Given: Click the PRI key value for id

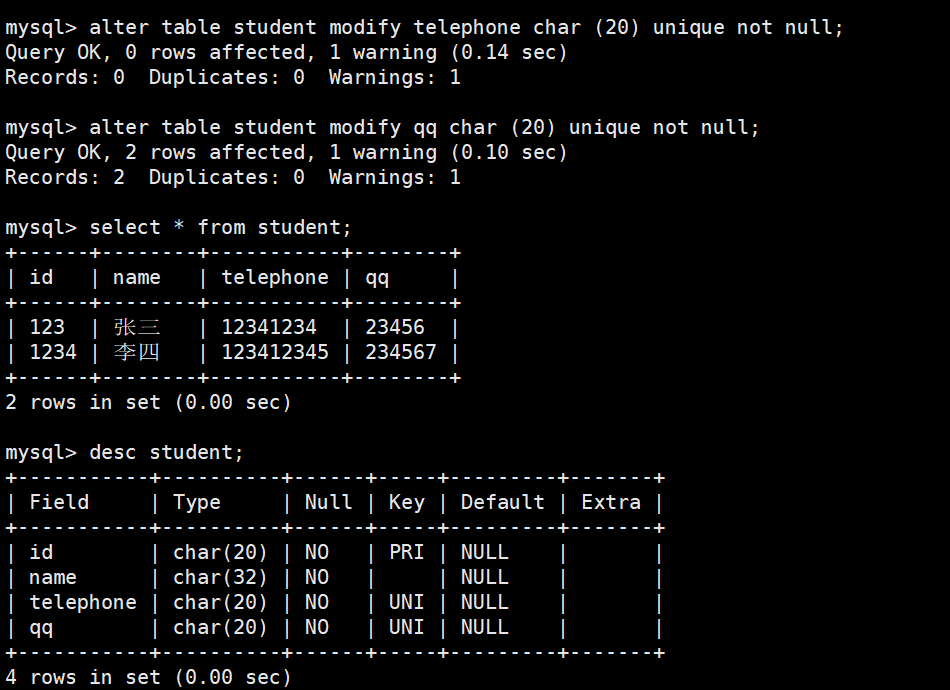Looking at the screenshot, I should point(407,552).
